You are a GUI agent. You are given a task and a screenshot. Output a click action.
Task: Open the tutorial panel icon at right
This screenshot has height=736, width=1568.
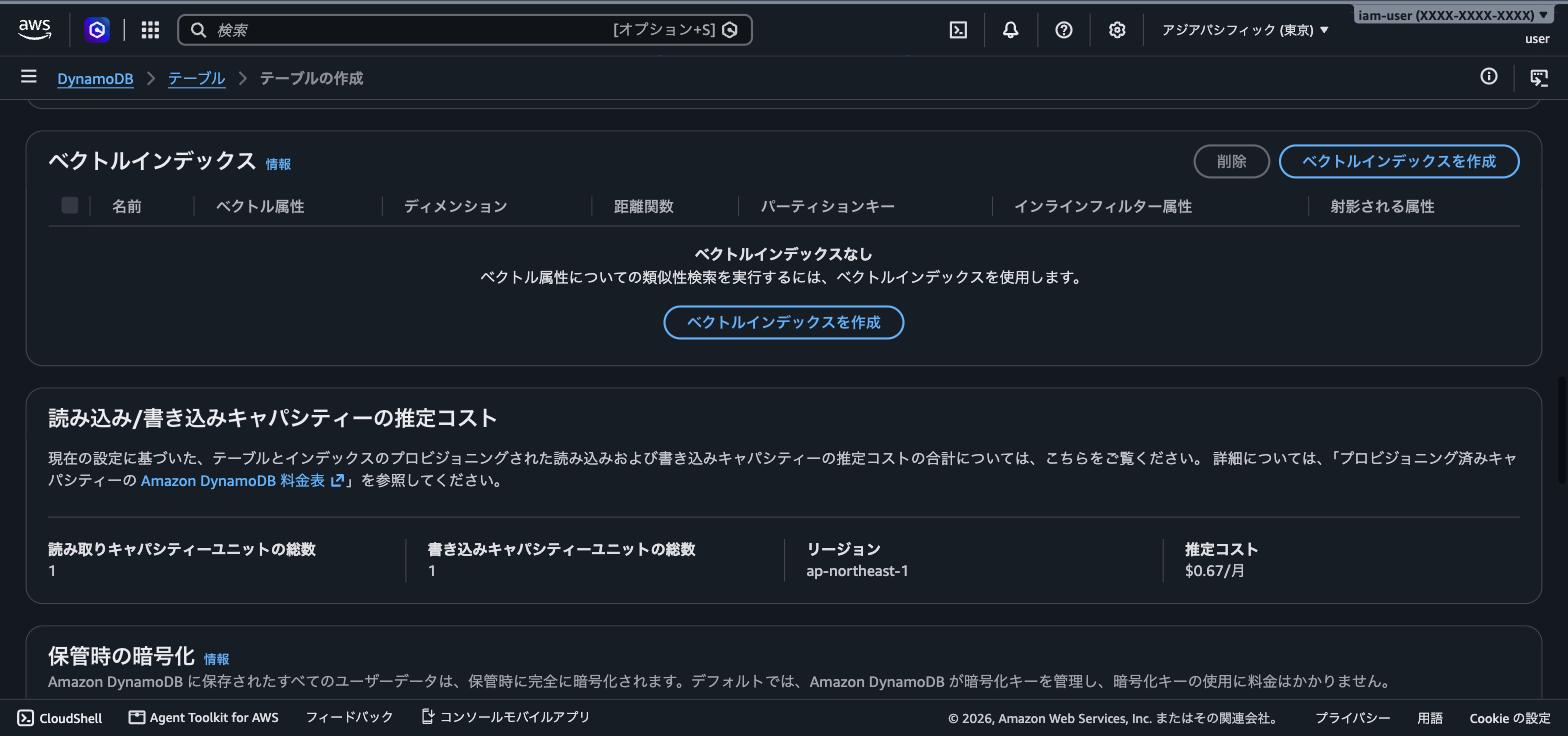tap(1540, 77)
